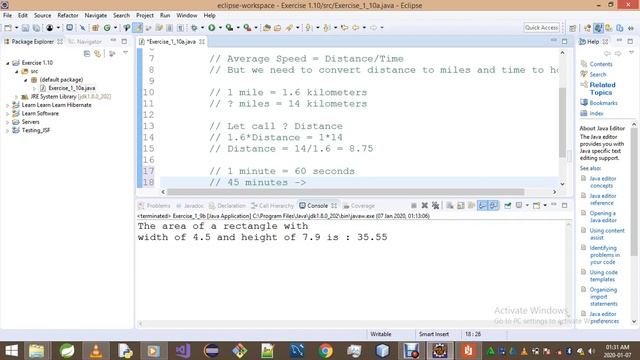Click Collapse All in Package Explorer
Screen dimensions: 640x360
[x=87, y=53]
